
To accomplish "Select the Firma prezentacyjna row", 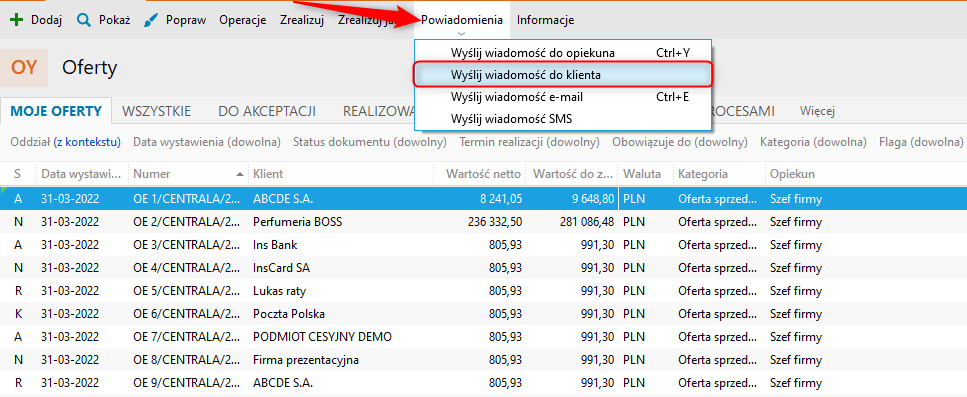I will point(484,360).
